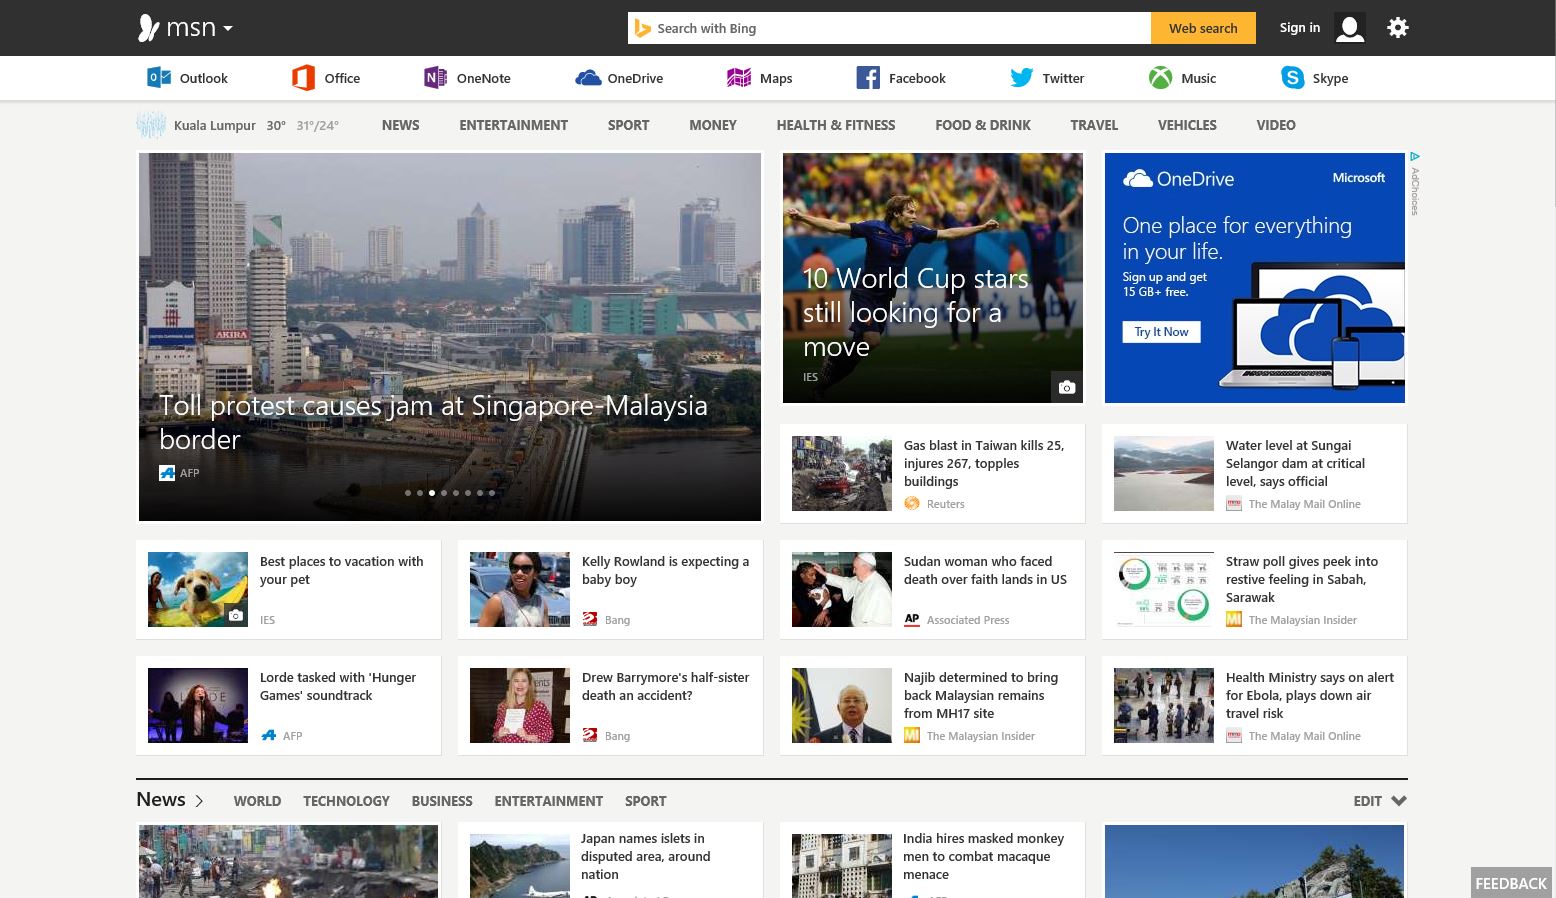Open settings via the gear icon
The width and height of the screenshot is (1556, 898).
1398,28
